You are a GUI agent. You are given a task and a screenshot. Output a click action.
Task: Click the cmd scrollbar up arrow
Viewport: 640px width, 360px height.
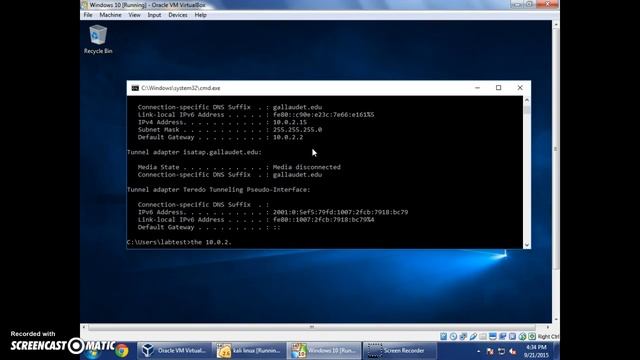tap(527, 100)
